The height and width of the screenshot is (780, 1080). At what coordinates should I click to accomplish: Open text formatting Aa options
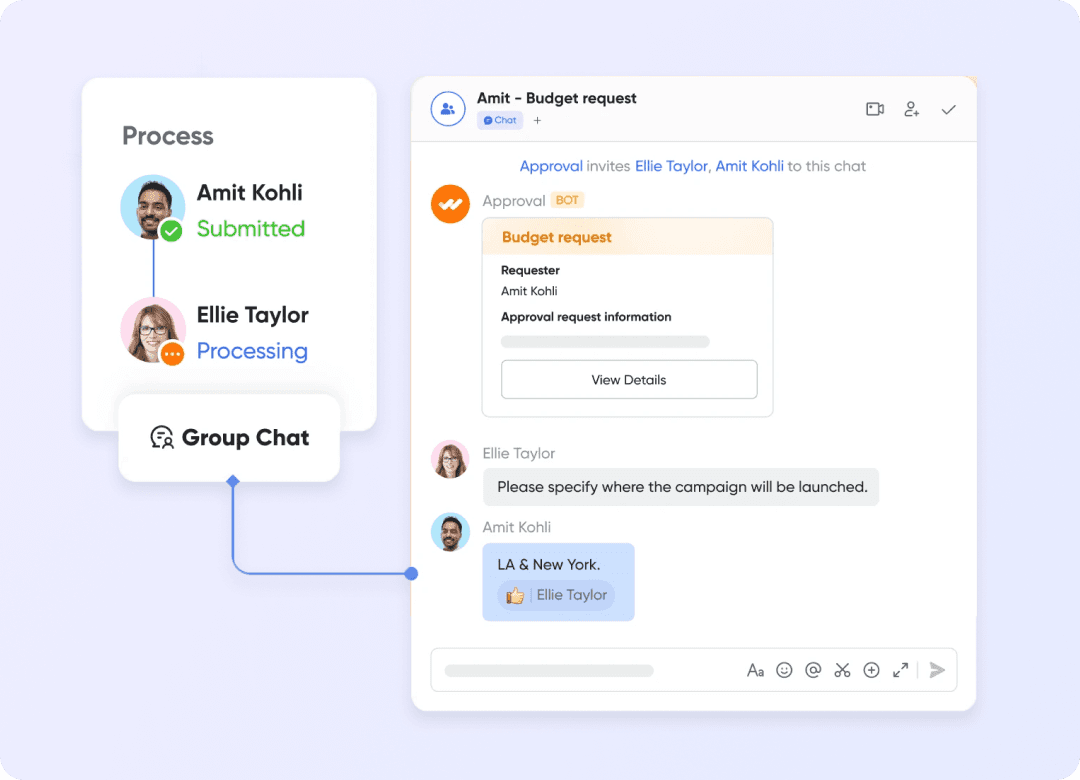755,670
